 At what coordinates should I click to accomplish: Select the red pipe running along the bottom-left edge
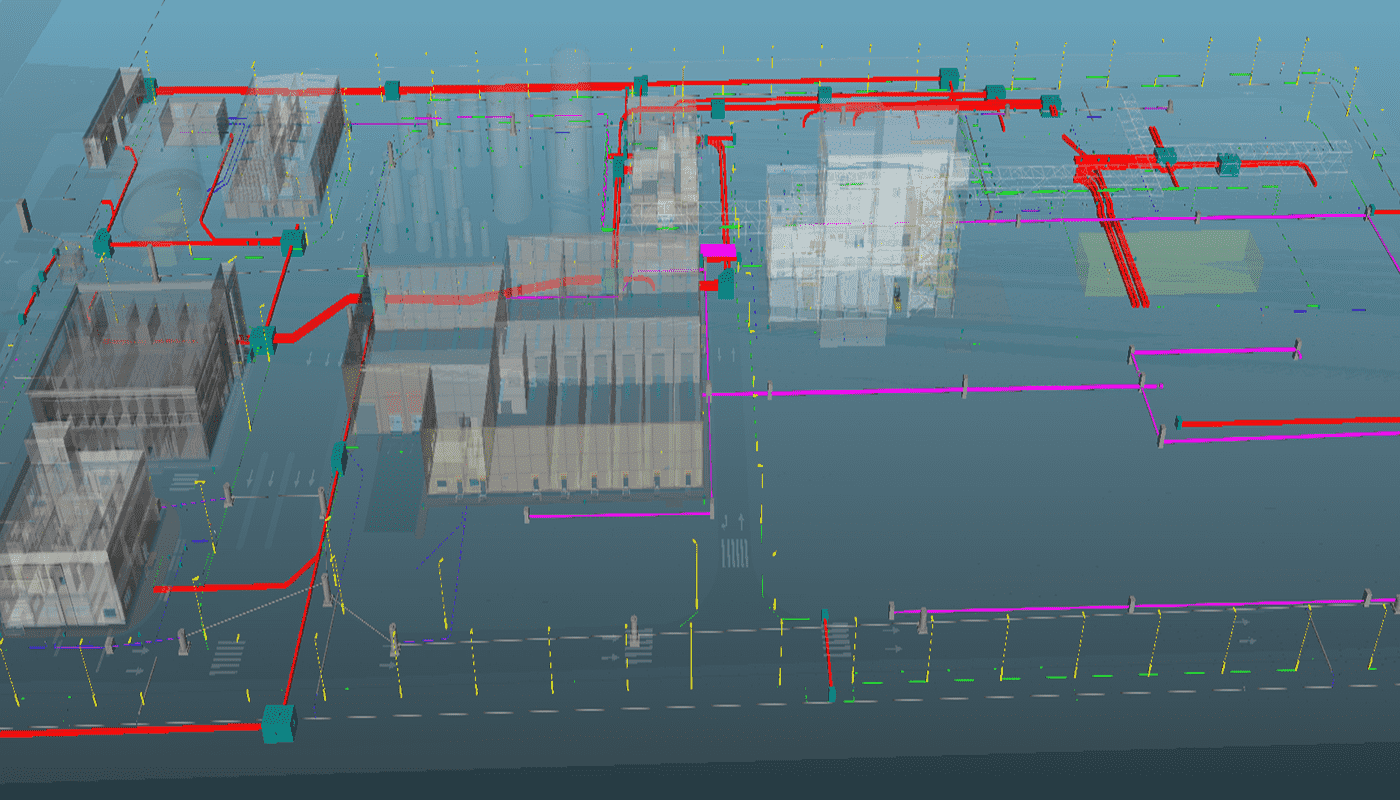[x=130, y=730]
